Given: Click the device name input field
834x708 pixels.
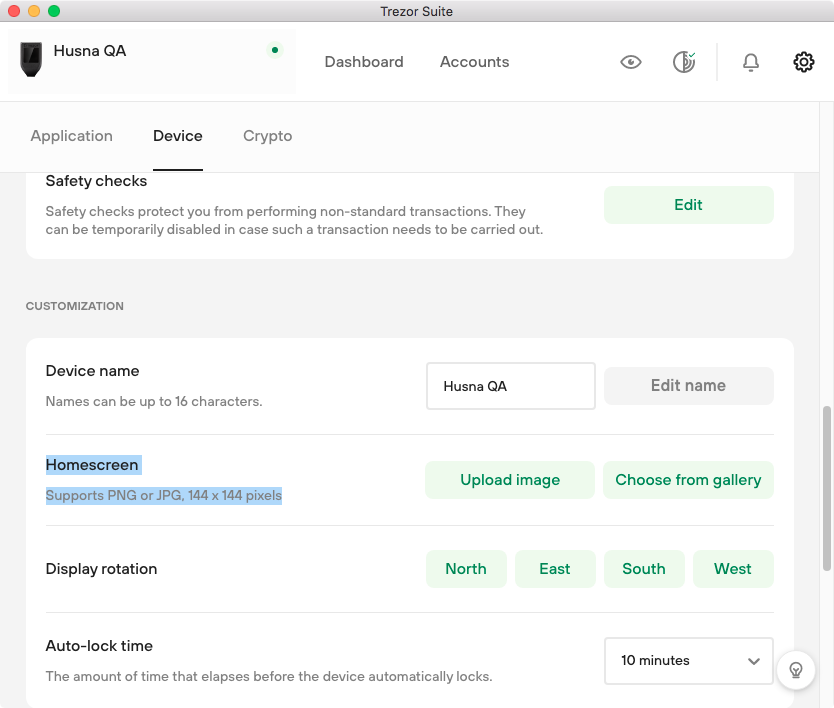Looking at the screenshot, I should pyautogui.click(x=511, y=386).
